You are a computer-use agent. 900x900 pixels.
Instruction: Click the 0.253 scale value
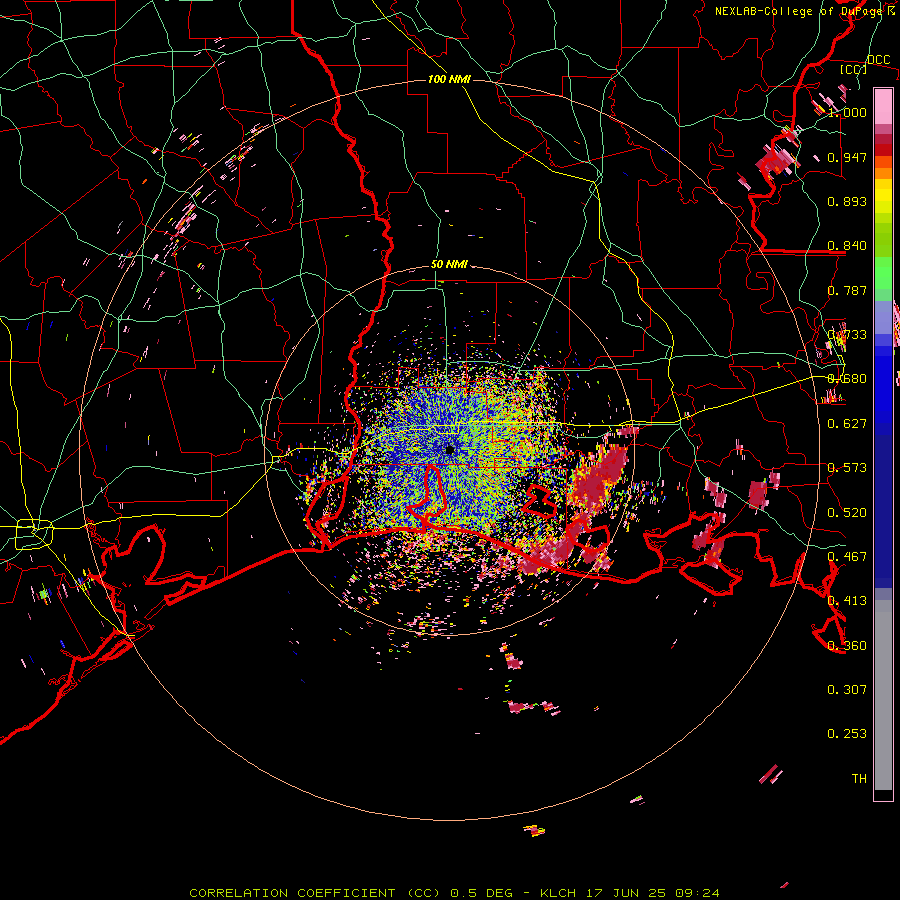coord(847,734)
